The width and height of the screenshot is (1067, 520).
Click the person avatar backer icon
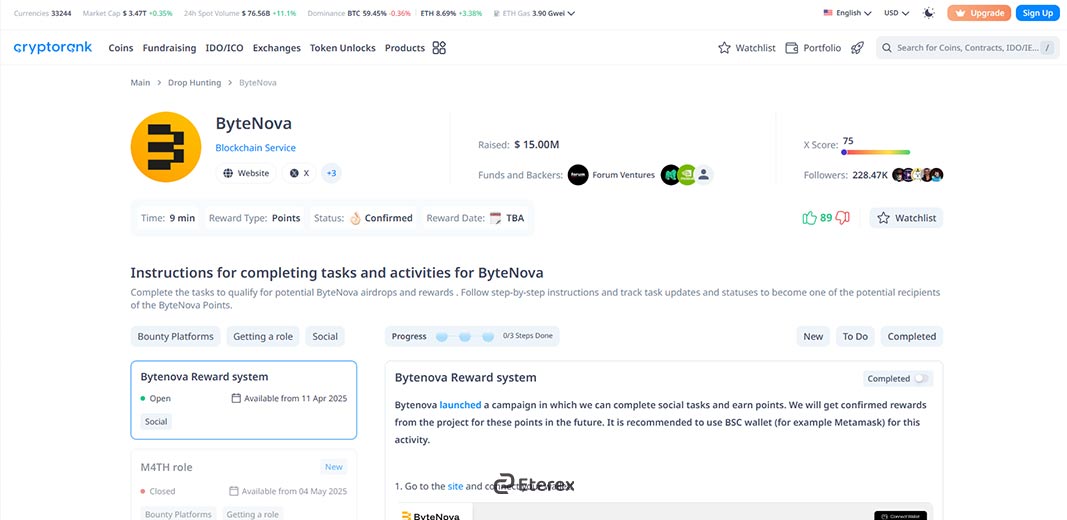[x=704, y=175]
